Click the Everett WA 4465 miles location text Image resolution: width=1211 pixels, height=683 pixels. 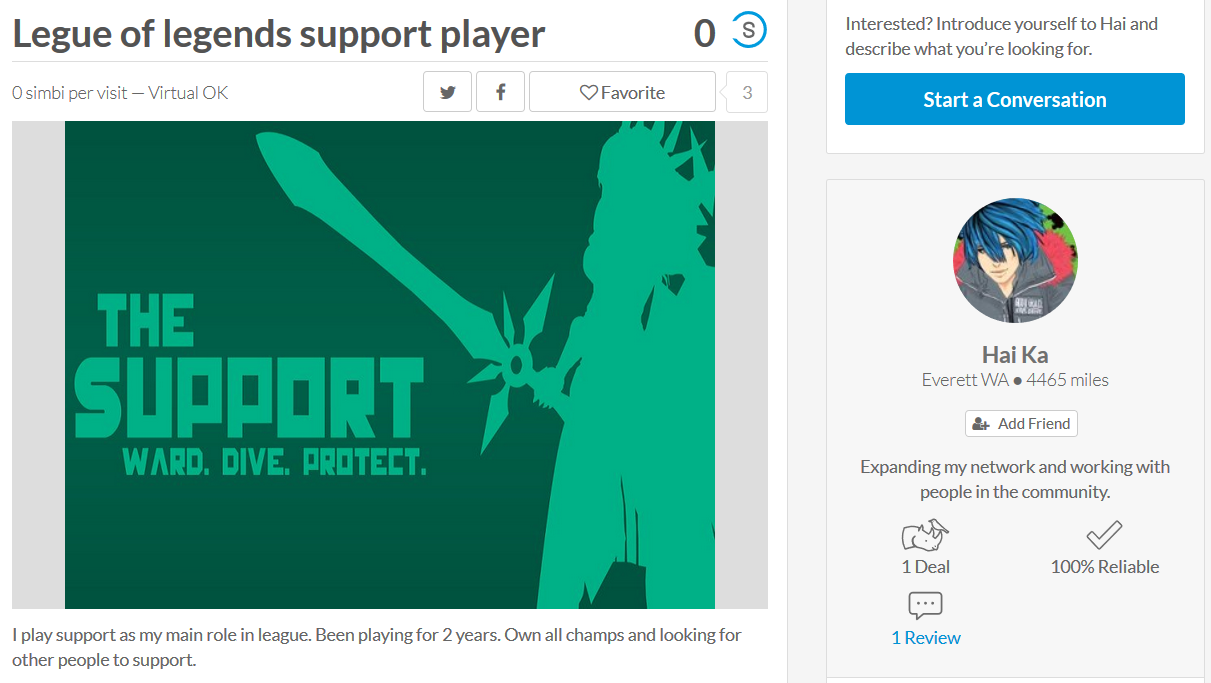[x=1015, y=380]
